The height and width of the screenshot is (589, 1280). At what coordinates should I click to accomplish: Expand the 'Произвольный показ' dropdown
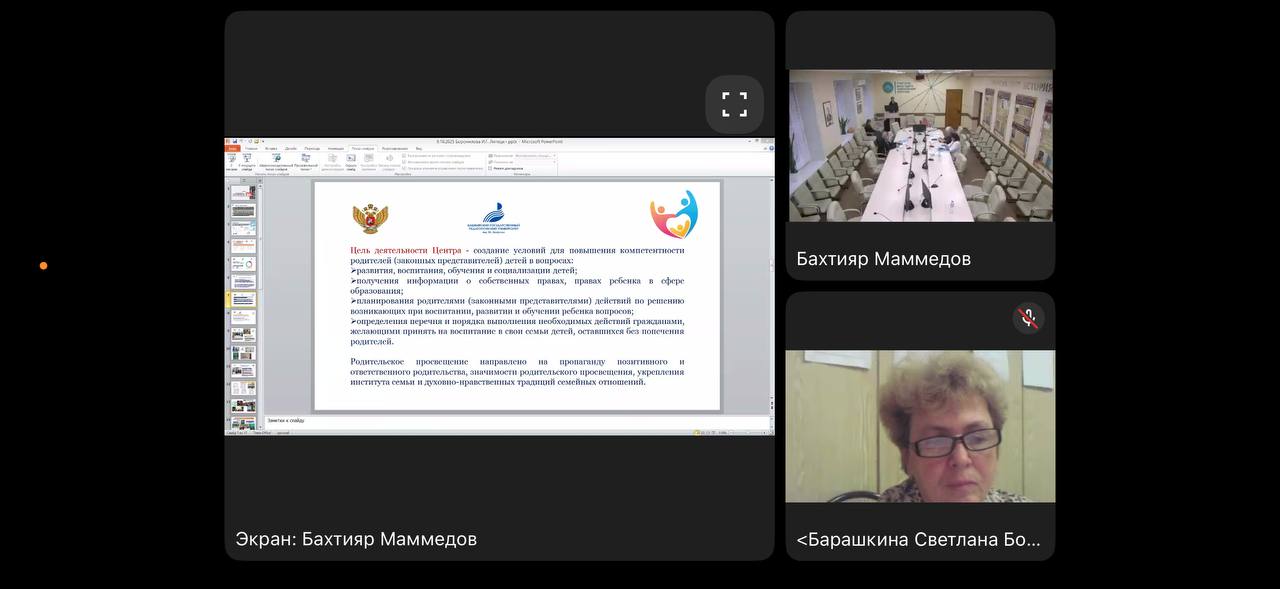[x=305, y=159]
